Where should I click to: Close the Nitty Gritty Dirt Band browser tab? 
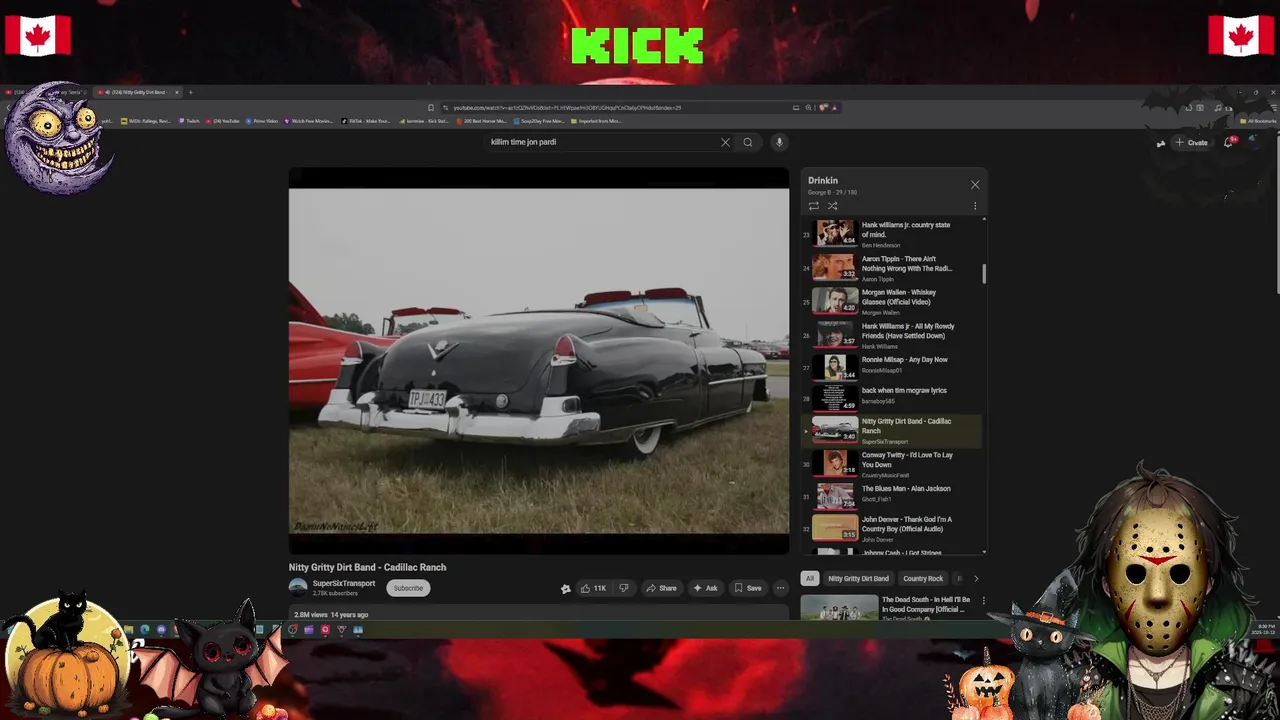[x=177, y=92]
